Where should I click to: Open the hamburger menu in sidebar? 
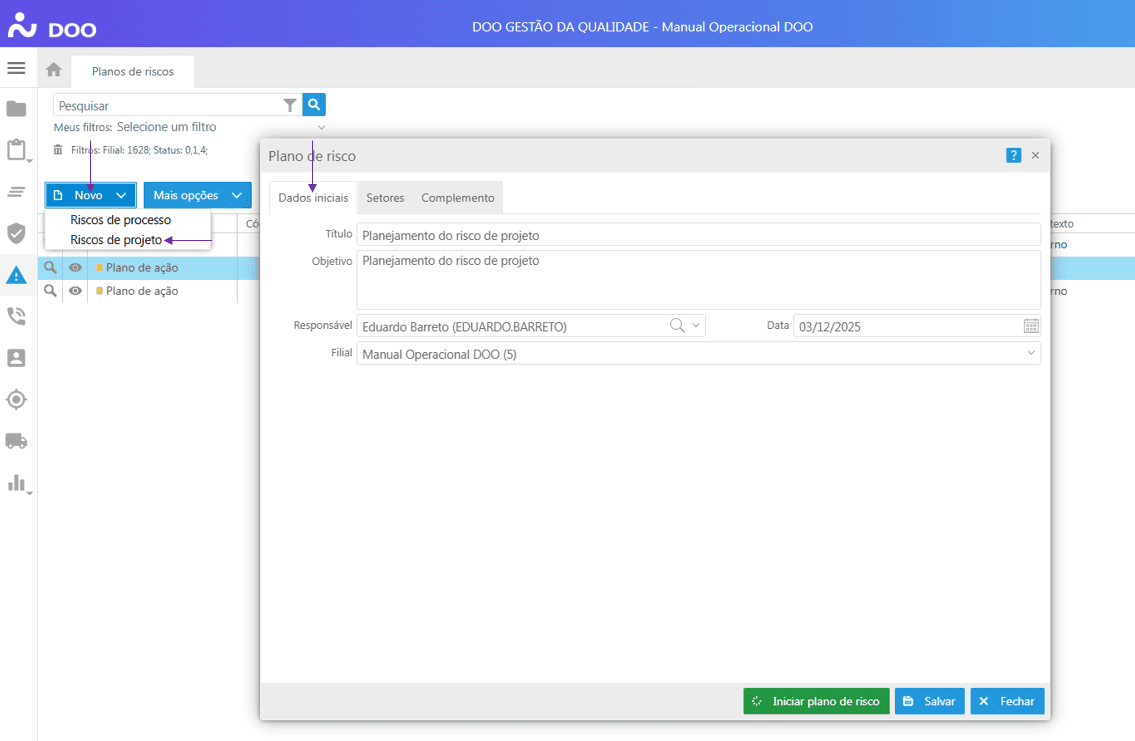point(16,68)
